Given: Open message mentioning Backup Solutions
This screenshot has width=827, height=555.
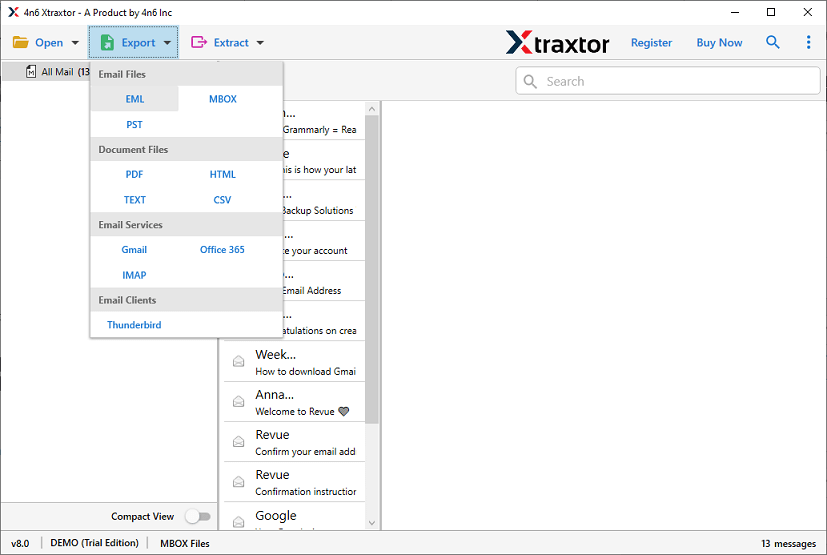Looking at the screenshot, I should coord(323,201).
